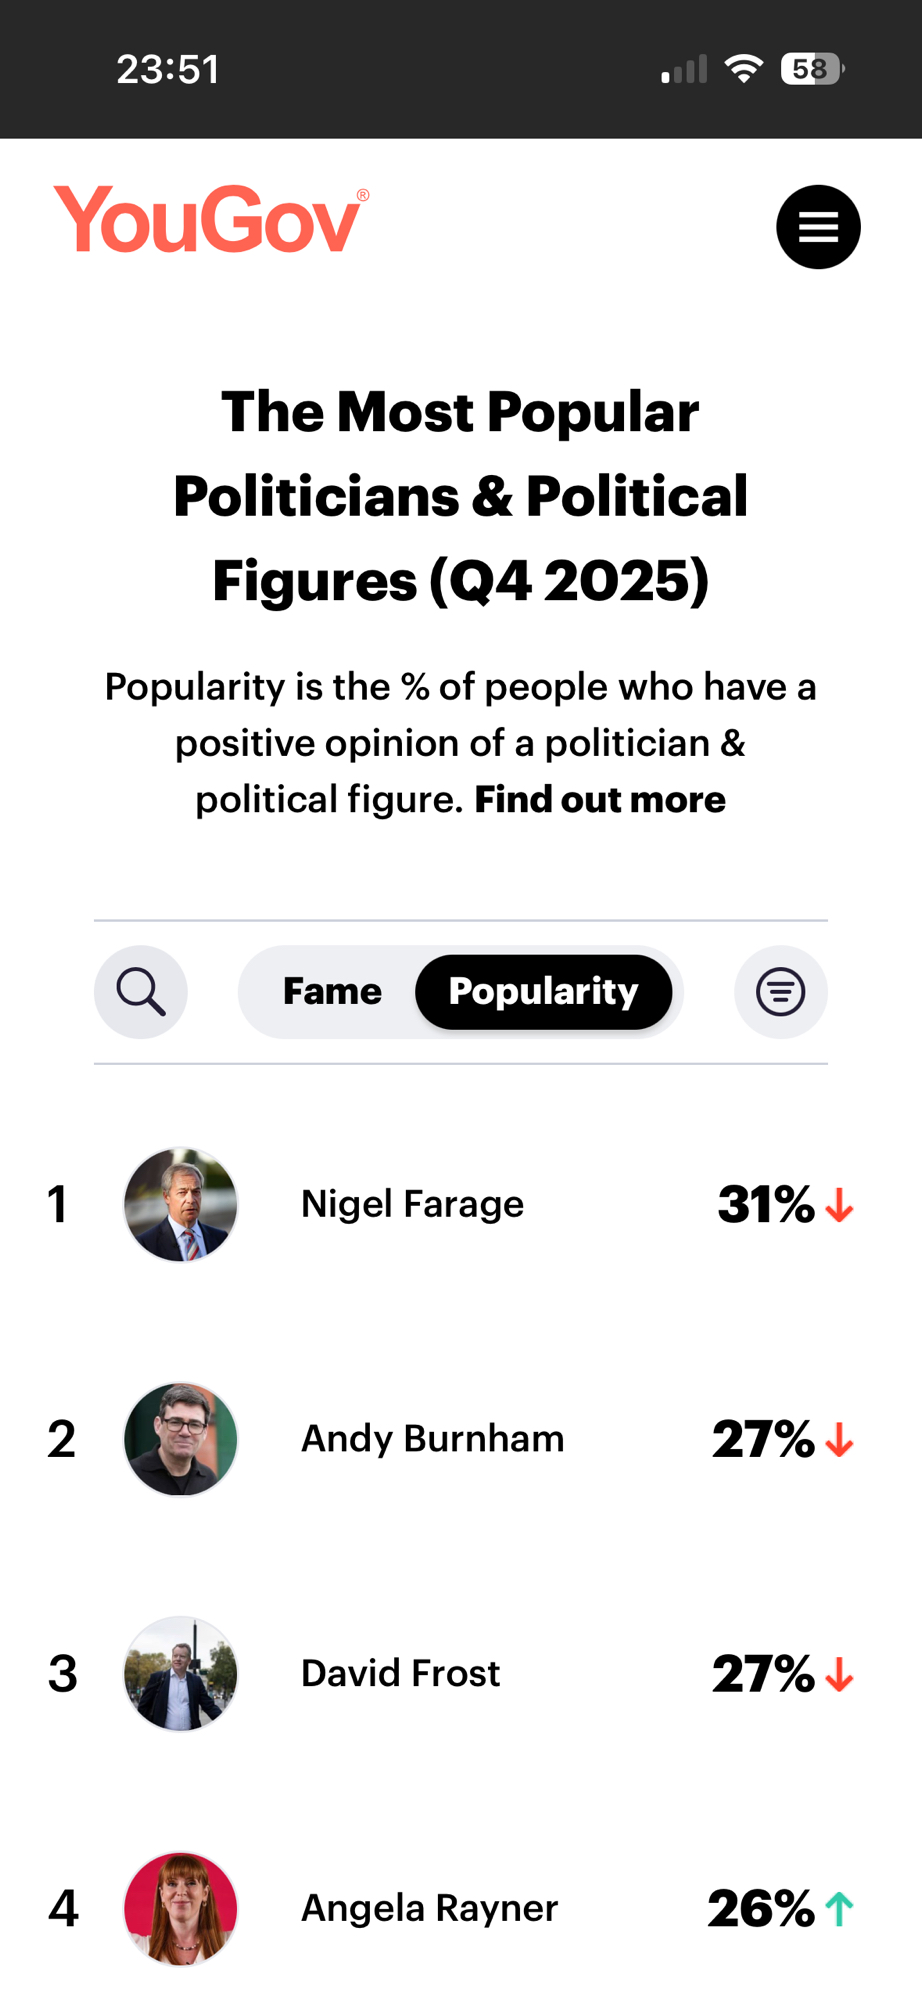
Task: Tap the Wi-Fi status icon
Action: (x=743, y=69)
